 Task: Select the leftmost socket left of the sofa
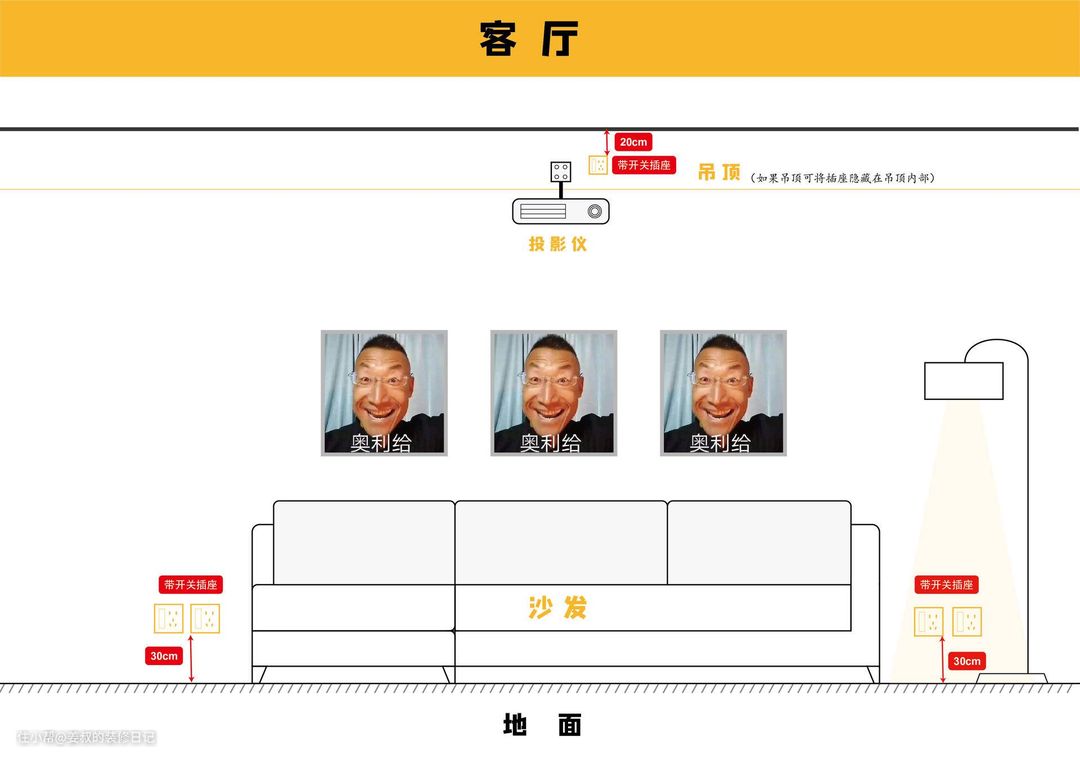click(x=168, y=619)
